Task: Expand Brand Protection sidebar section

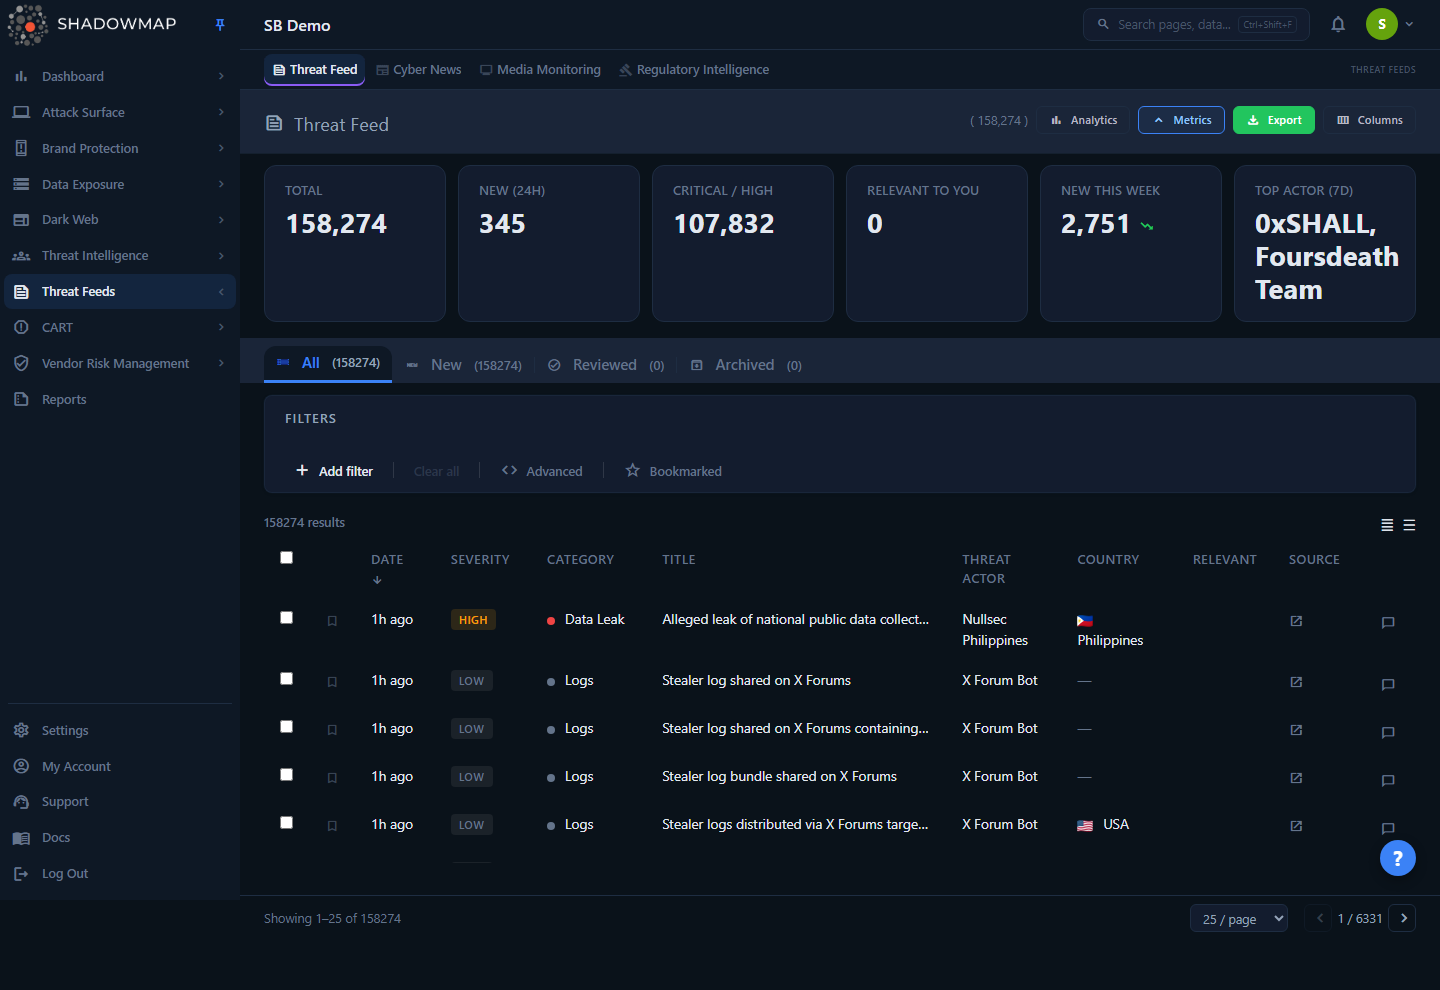Action: click(x=120, y=148)
